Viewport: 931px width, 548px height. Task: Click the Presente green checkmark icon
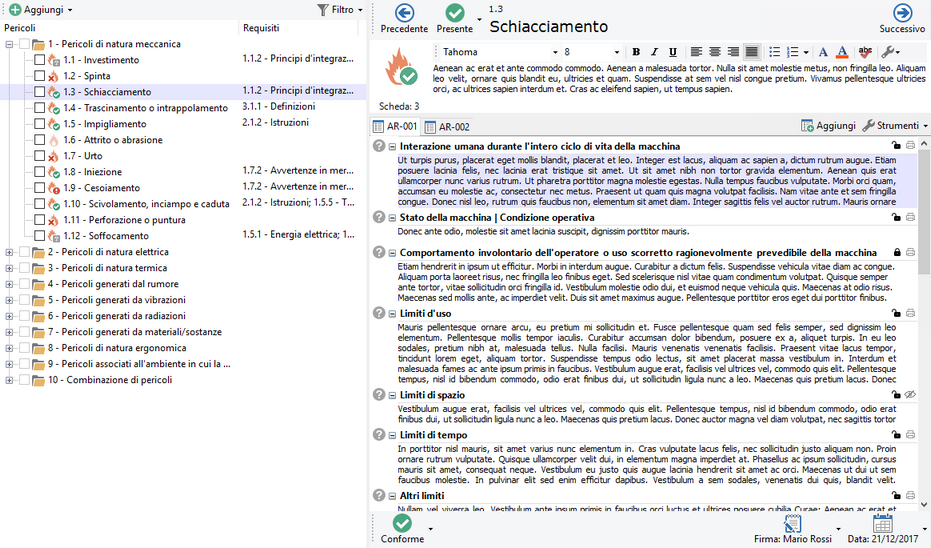point(455,13)
